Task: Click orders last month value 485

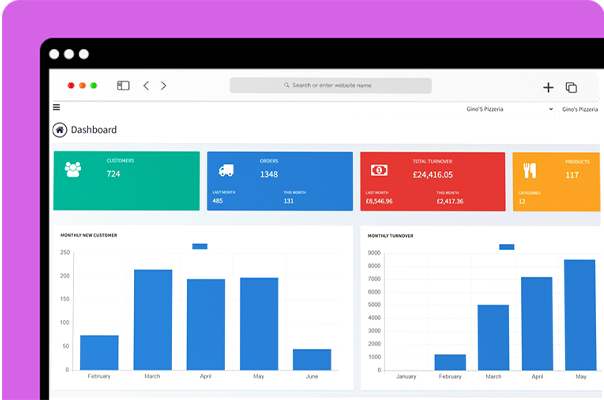Action: pos(218,201)
